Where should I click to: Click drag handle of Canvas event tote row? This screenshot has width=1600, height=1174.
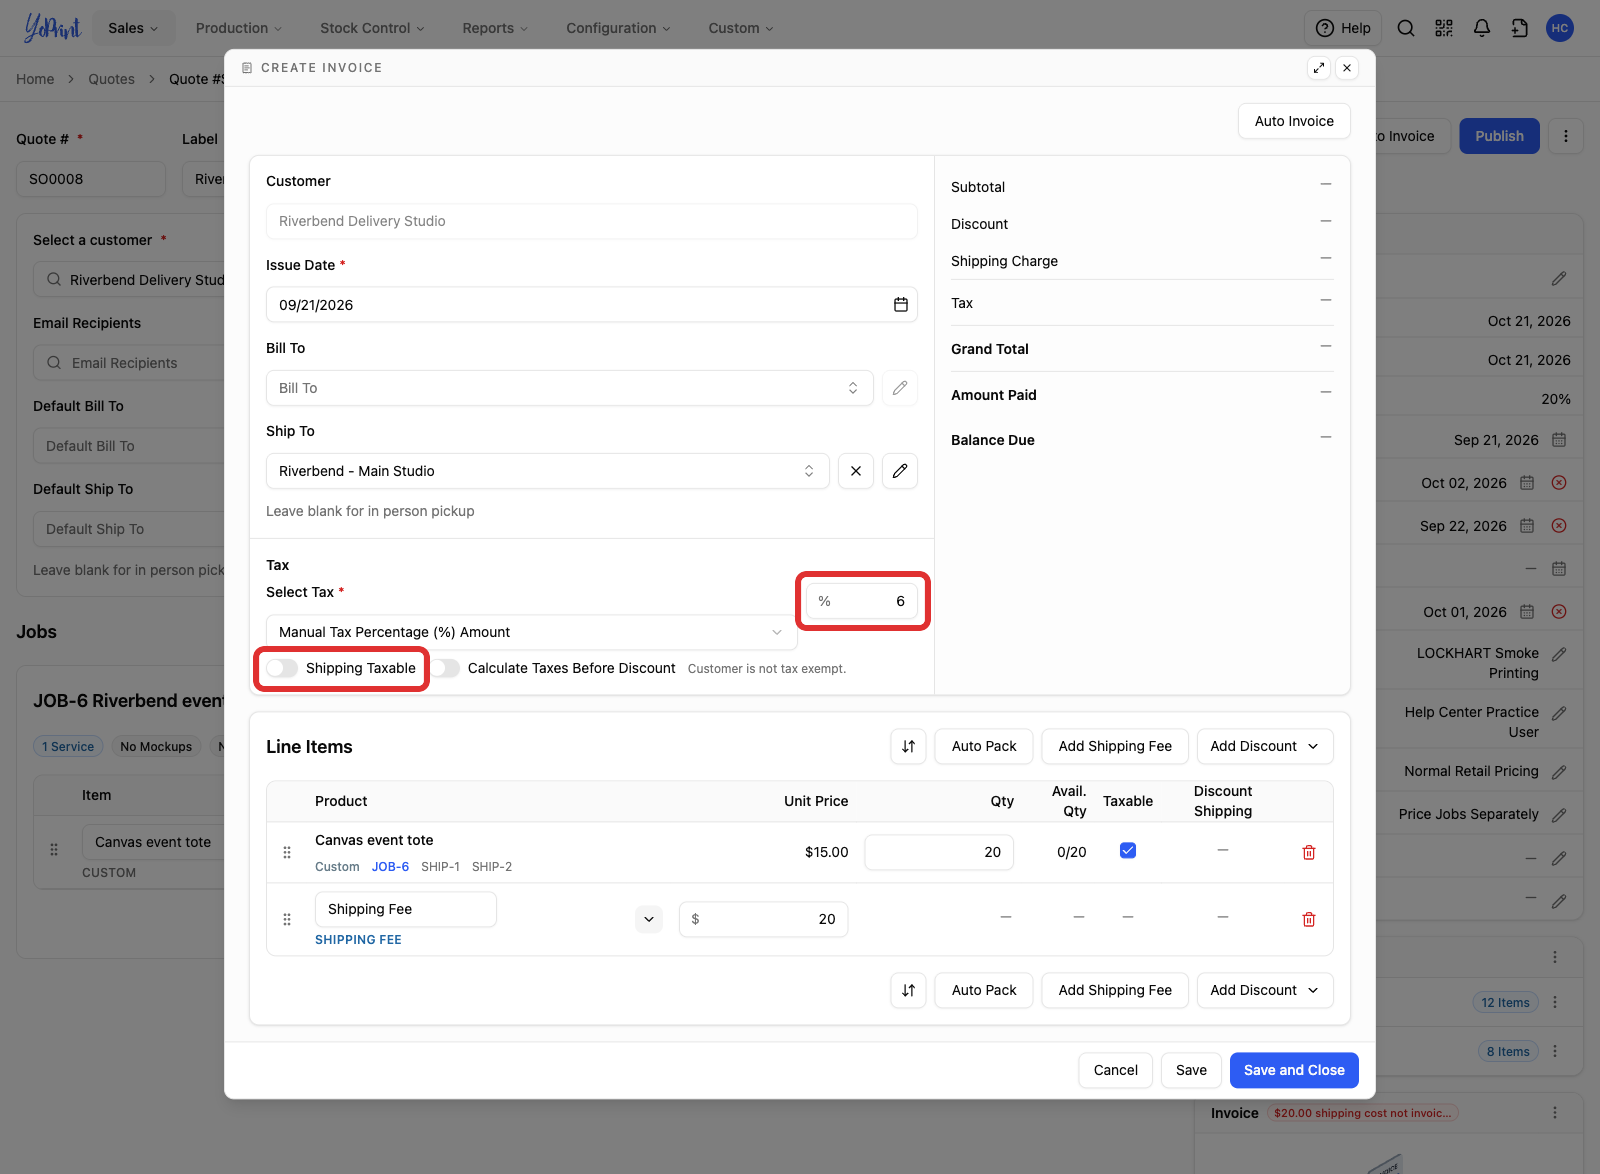287,852
